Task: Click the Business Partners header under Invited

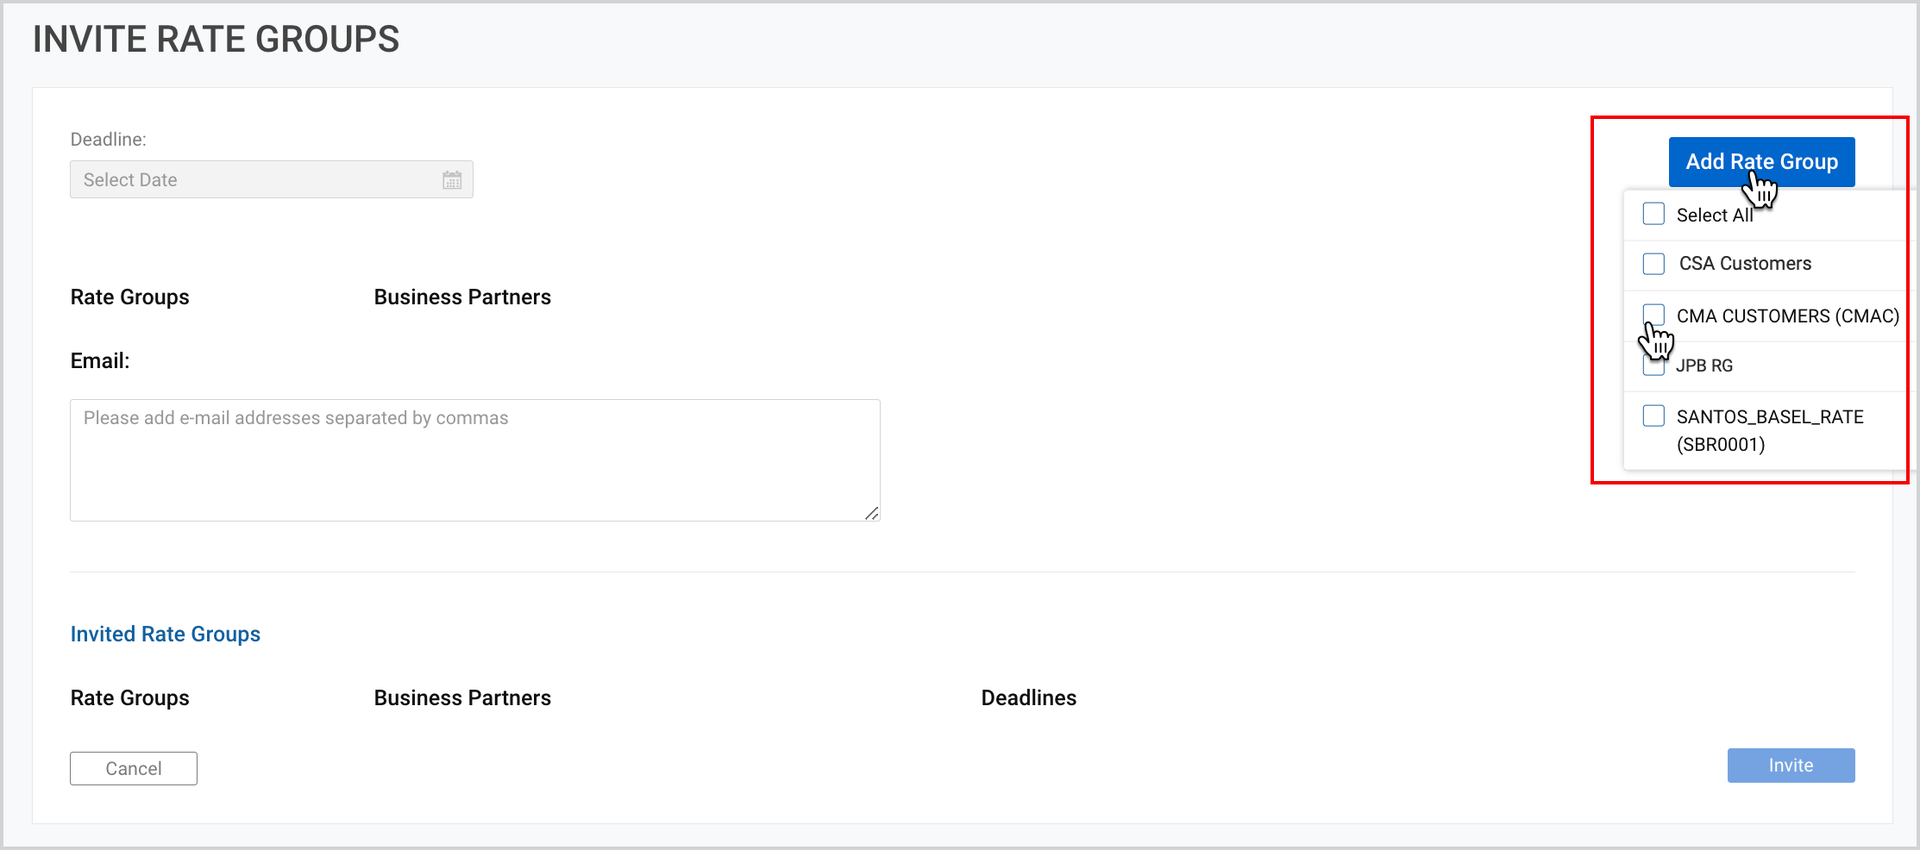Action: pos(462,698)
